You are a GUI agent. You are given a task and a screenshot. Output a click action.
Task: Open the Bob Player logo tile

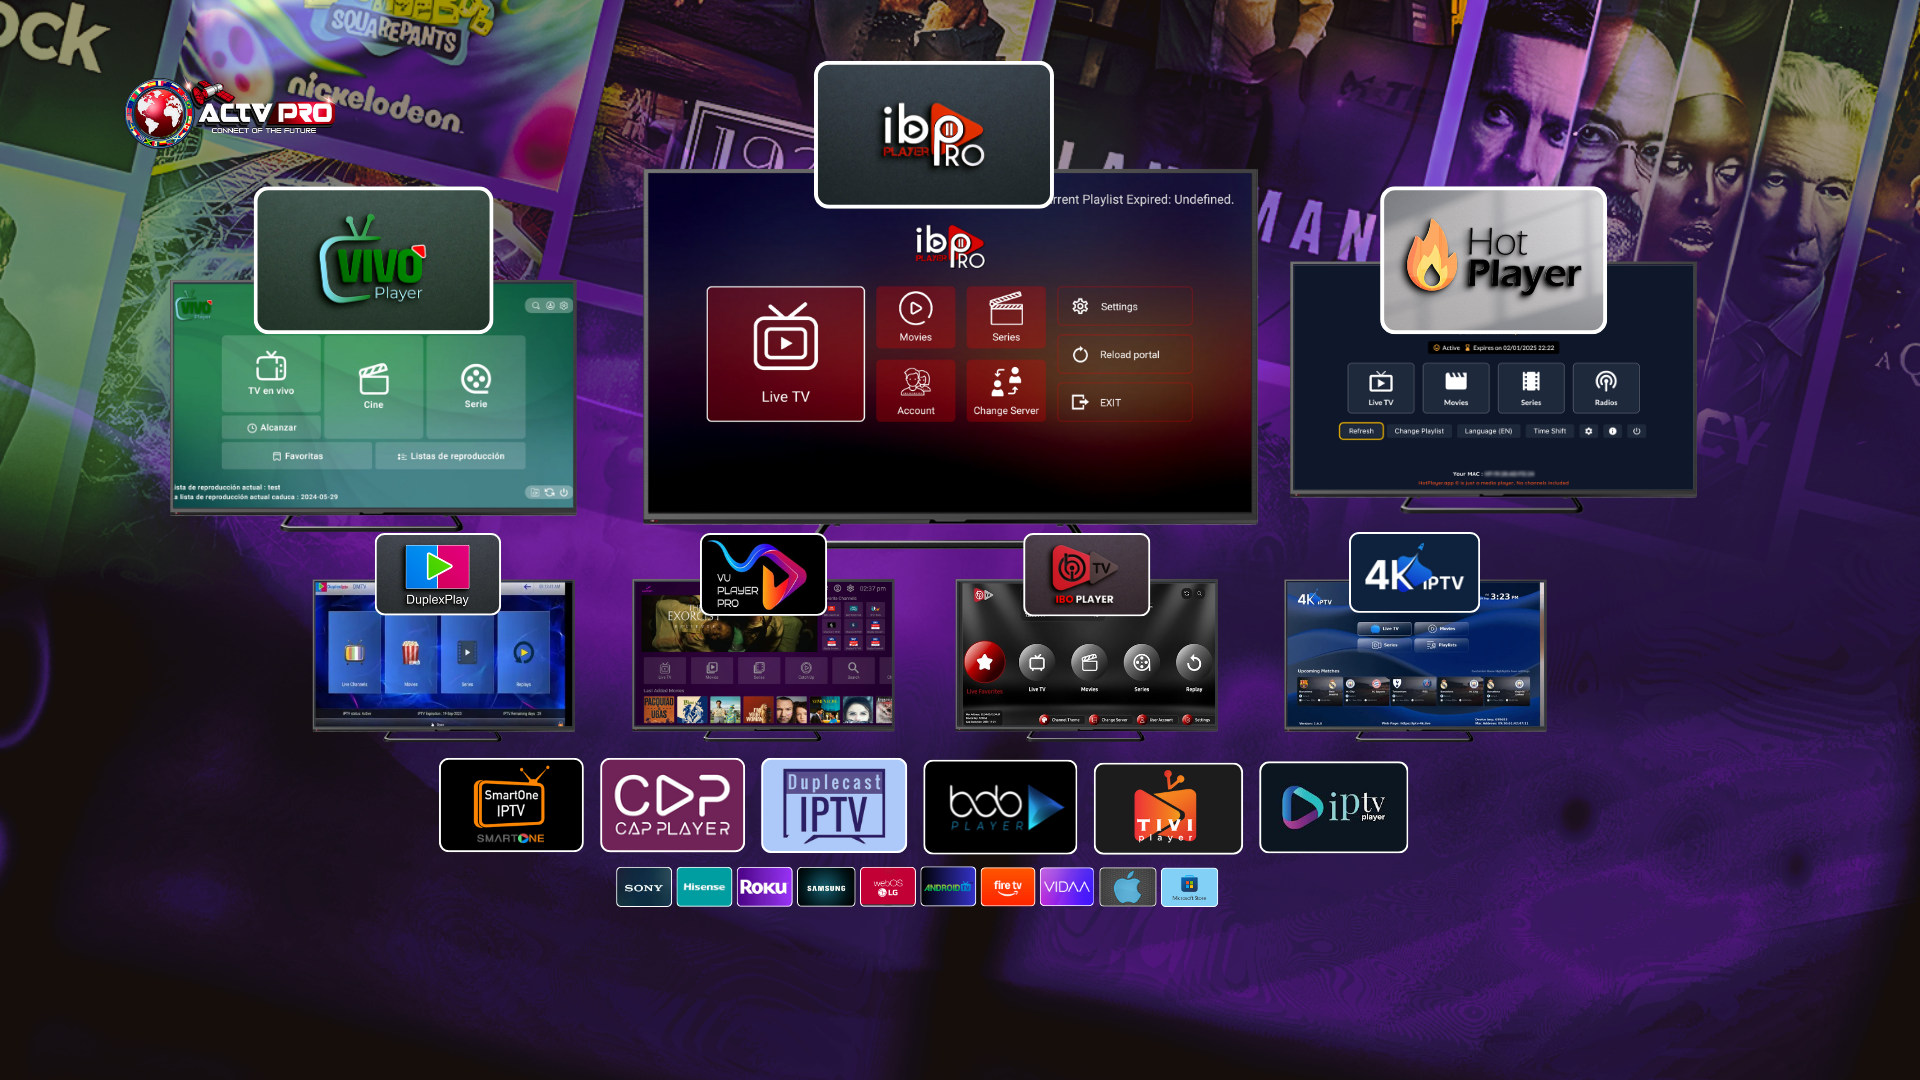(x=1000, y=806)
